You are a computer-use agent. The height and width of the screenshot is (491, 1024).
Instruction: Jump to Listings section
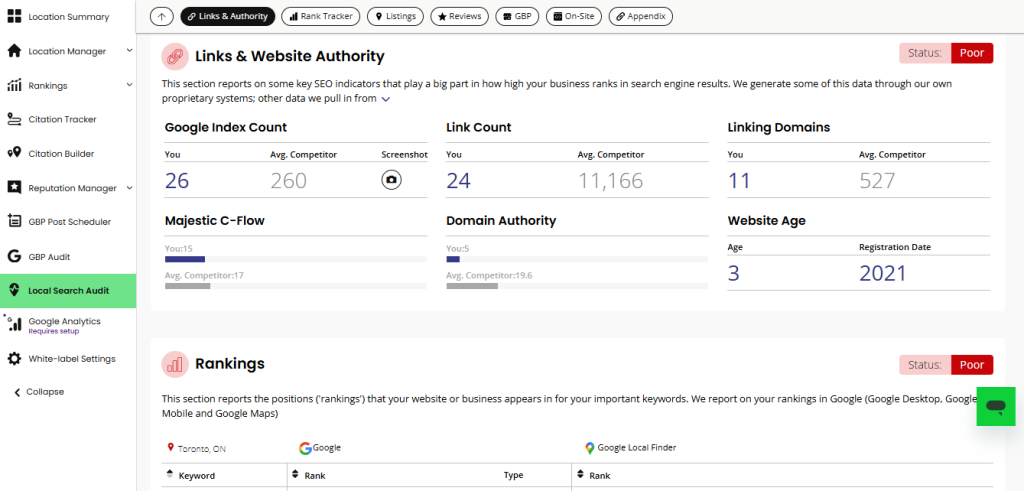395,16
